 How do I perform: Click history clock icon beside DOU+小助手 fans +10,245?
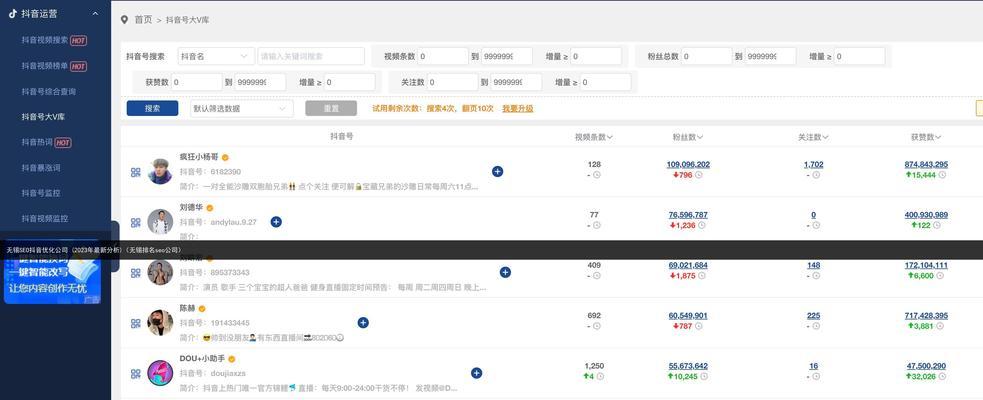(x=703, y=377)
